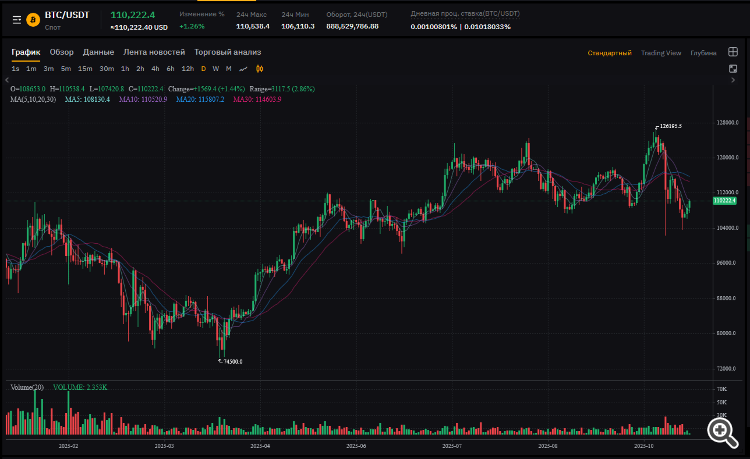Click the MA10: 110520.9 value
The height and width of the screenshot is (459, 750).
(x=143, y=99)
